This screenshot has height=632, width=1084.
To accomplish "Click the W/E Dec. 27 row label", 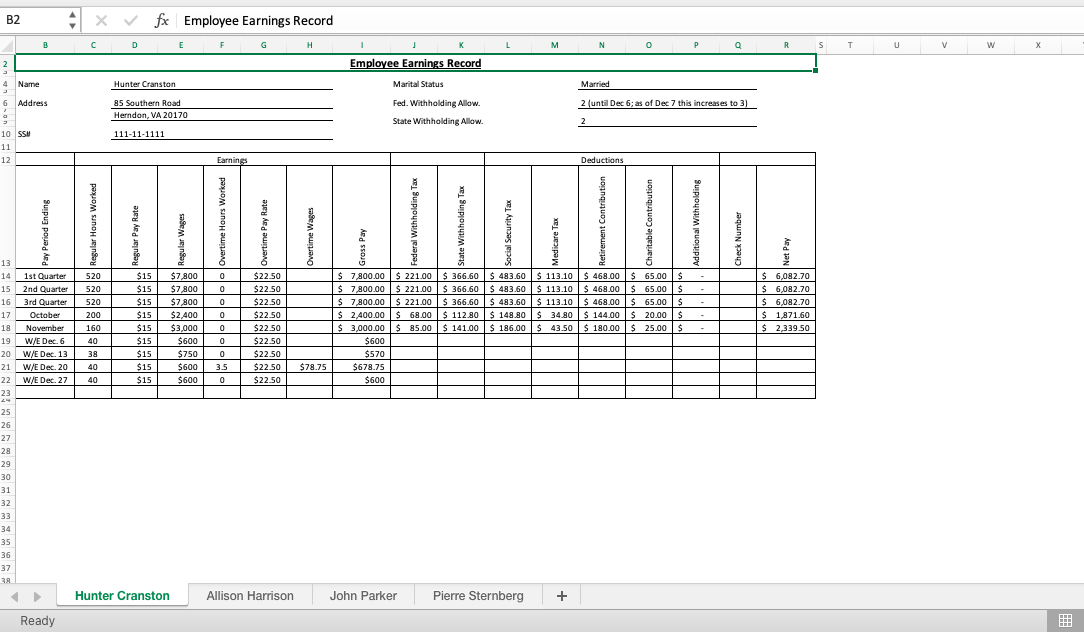I will 45,380.
